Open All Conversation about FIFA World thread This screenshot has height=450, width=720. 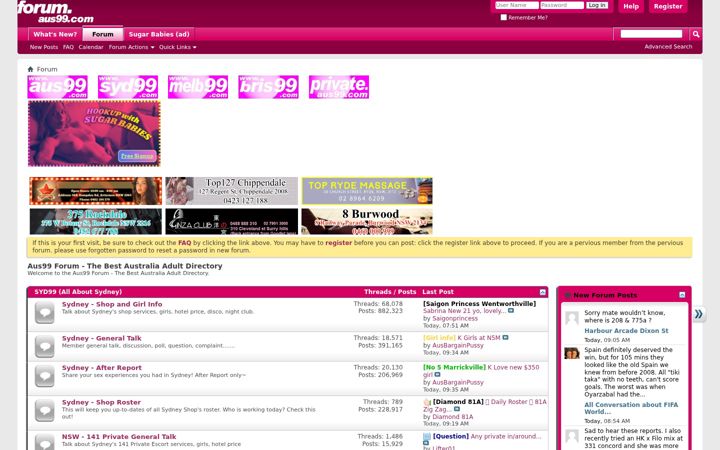click(631, 408)
